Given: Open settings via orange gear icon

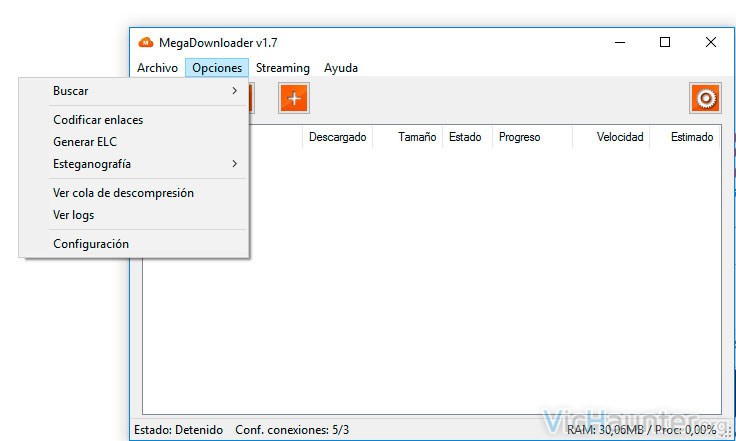Looking at the screenshot, I should tap(705, 99).
